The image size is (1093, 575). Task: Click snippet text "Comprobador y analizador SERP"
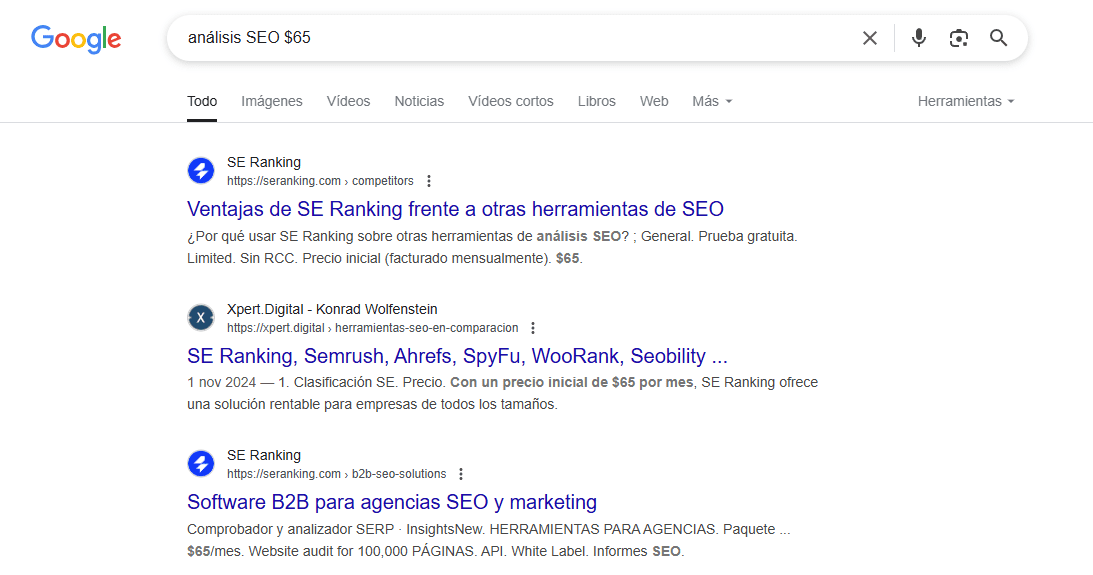291,530
